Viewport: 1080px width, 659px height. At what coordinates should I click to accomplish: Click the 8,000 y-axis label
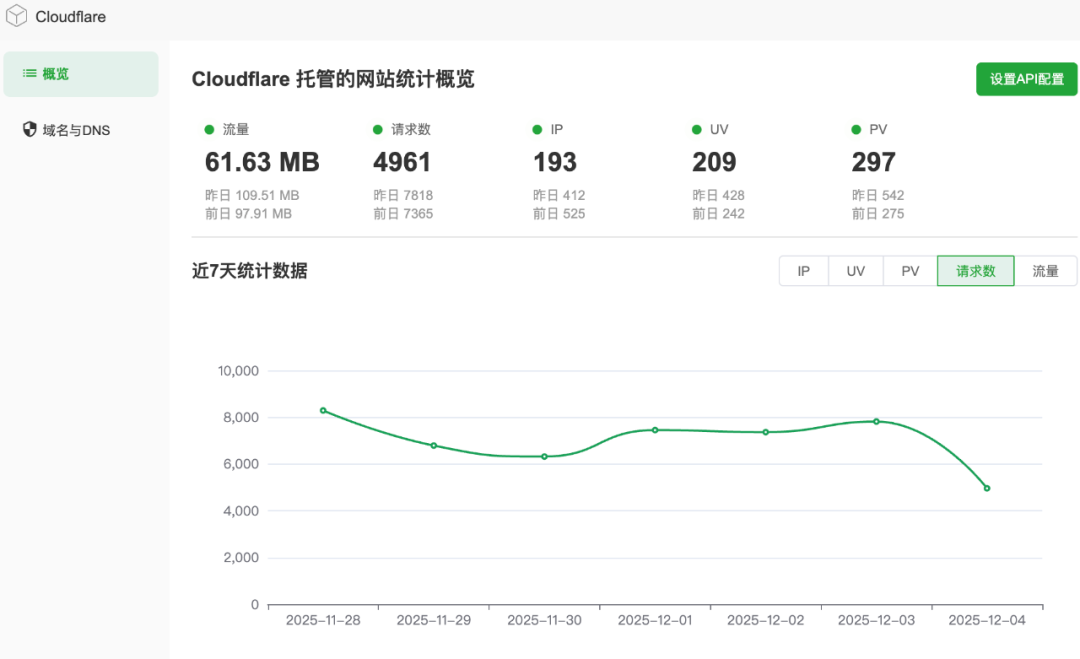241,418
